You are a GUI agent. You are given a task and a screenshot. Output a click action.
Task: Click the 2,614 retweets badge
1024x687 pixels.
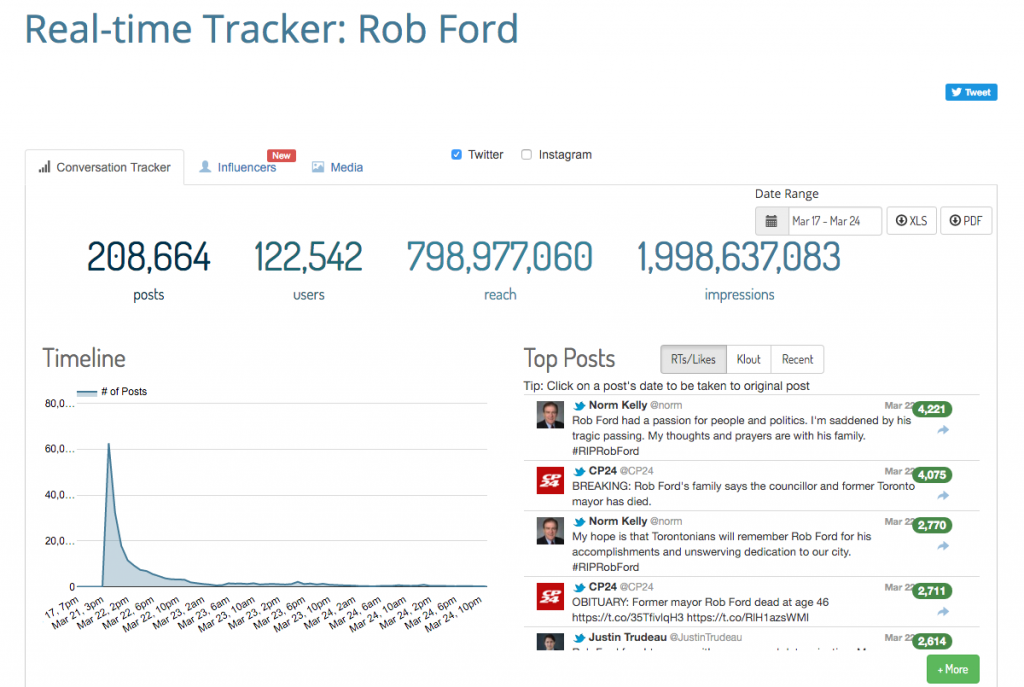[x=932, y=641]
